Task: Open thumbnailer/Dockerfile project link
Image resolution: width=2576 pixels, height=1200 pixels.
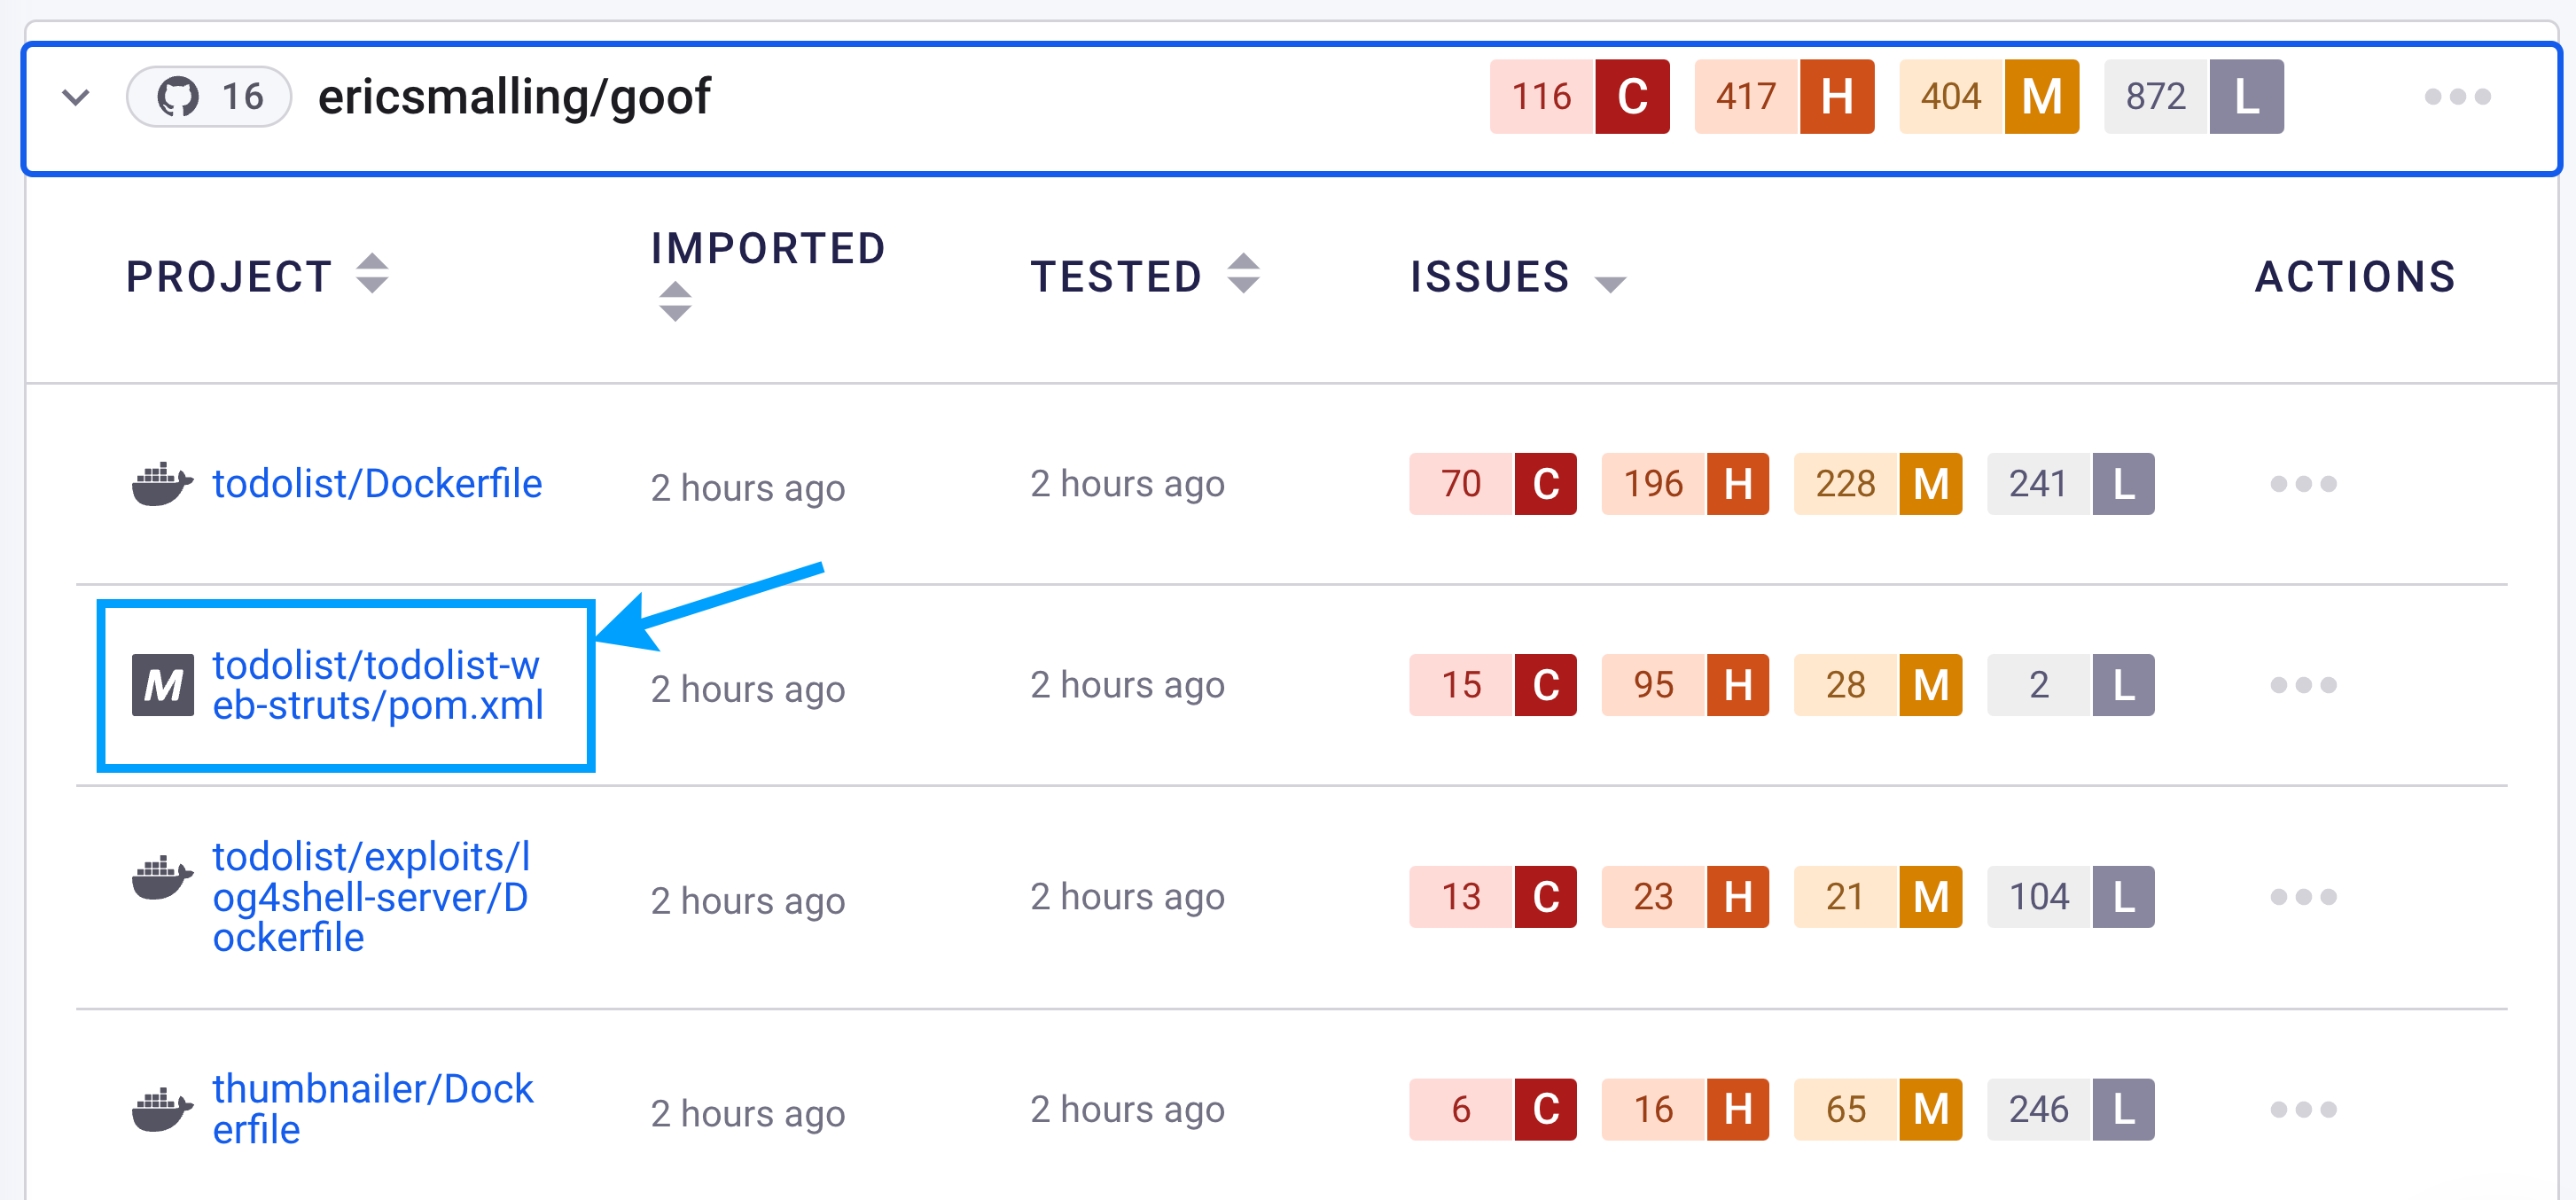Action: point(372,1109)
